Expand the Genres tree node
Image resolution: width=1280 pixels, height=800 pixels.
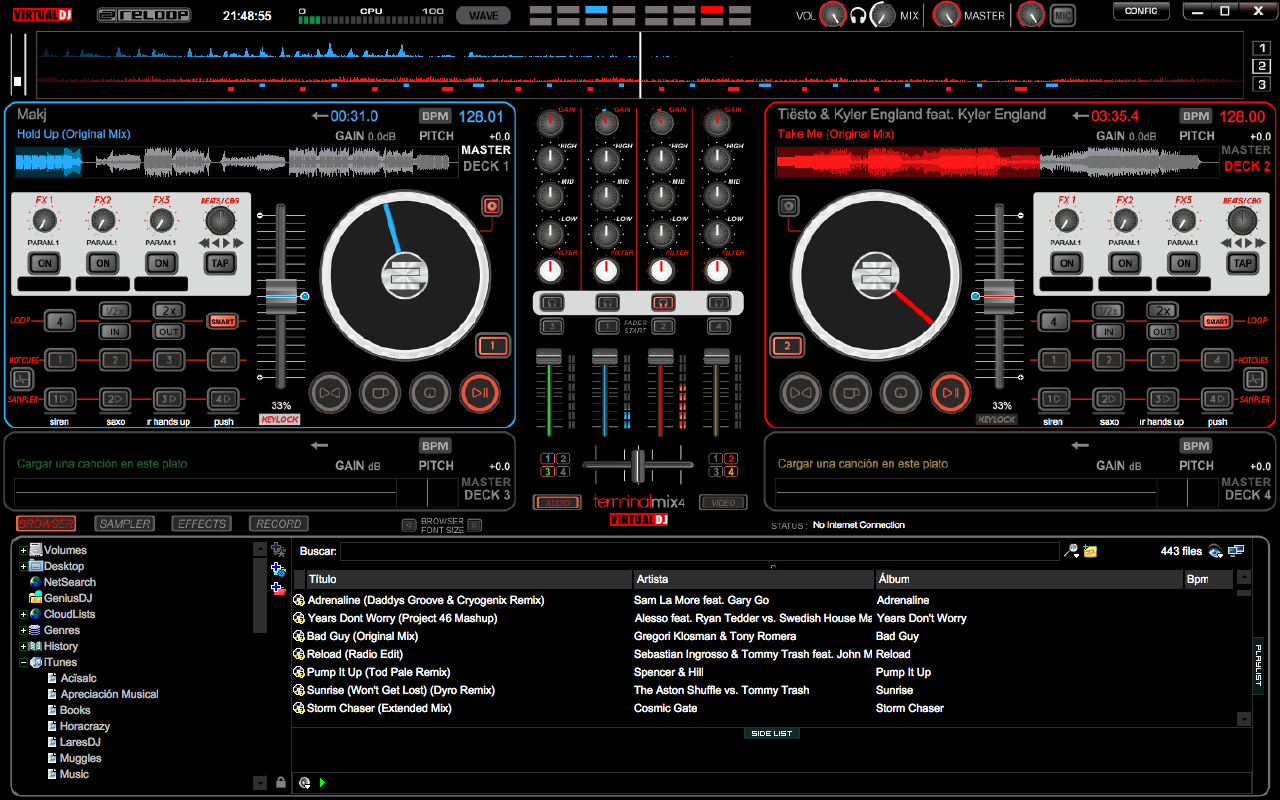pos(23,630)
